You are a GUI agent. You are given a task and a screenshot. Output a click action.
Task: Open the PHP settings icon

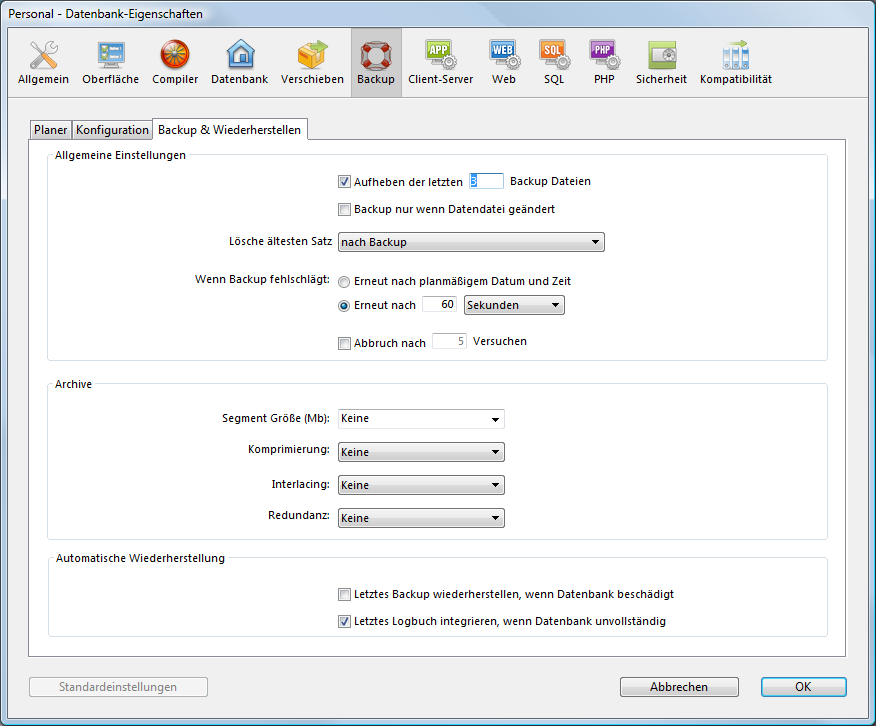click(x=604, y=62)
